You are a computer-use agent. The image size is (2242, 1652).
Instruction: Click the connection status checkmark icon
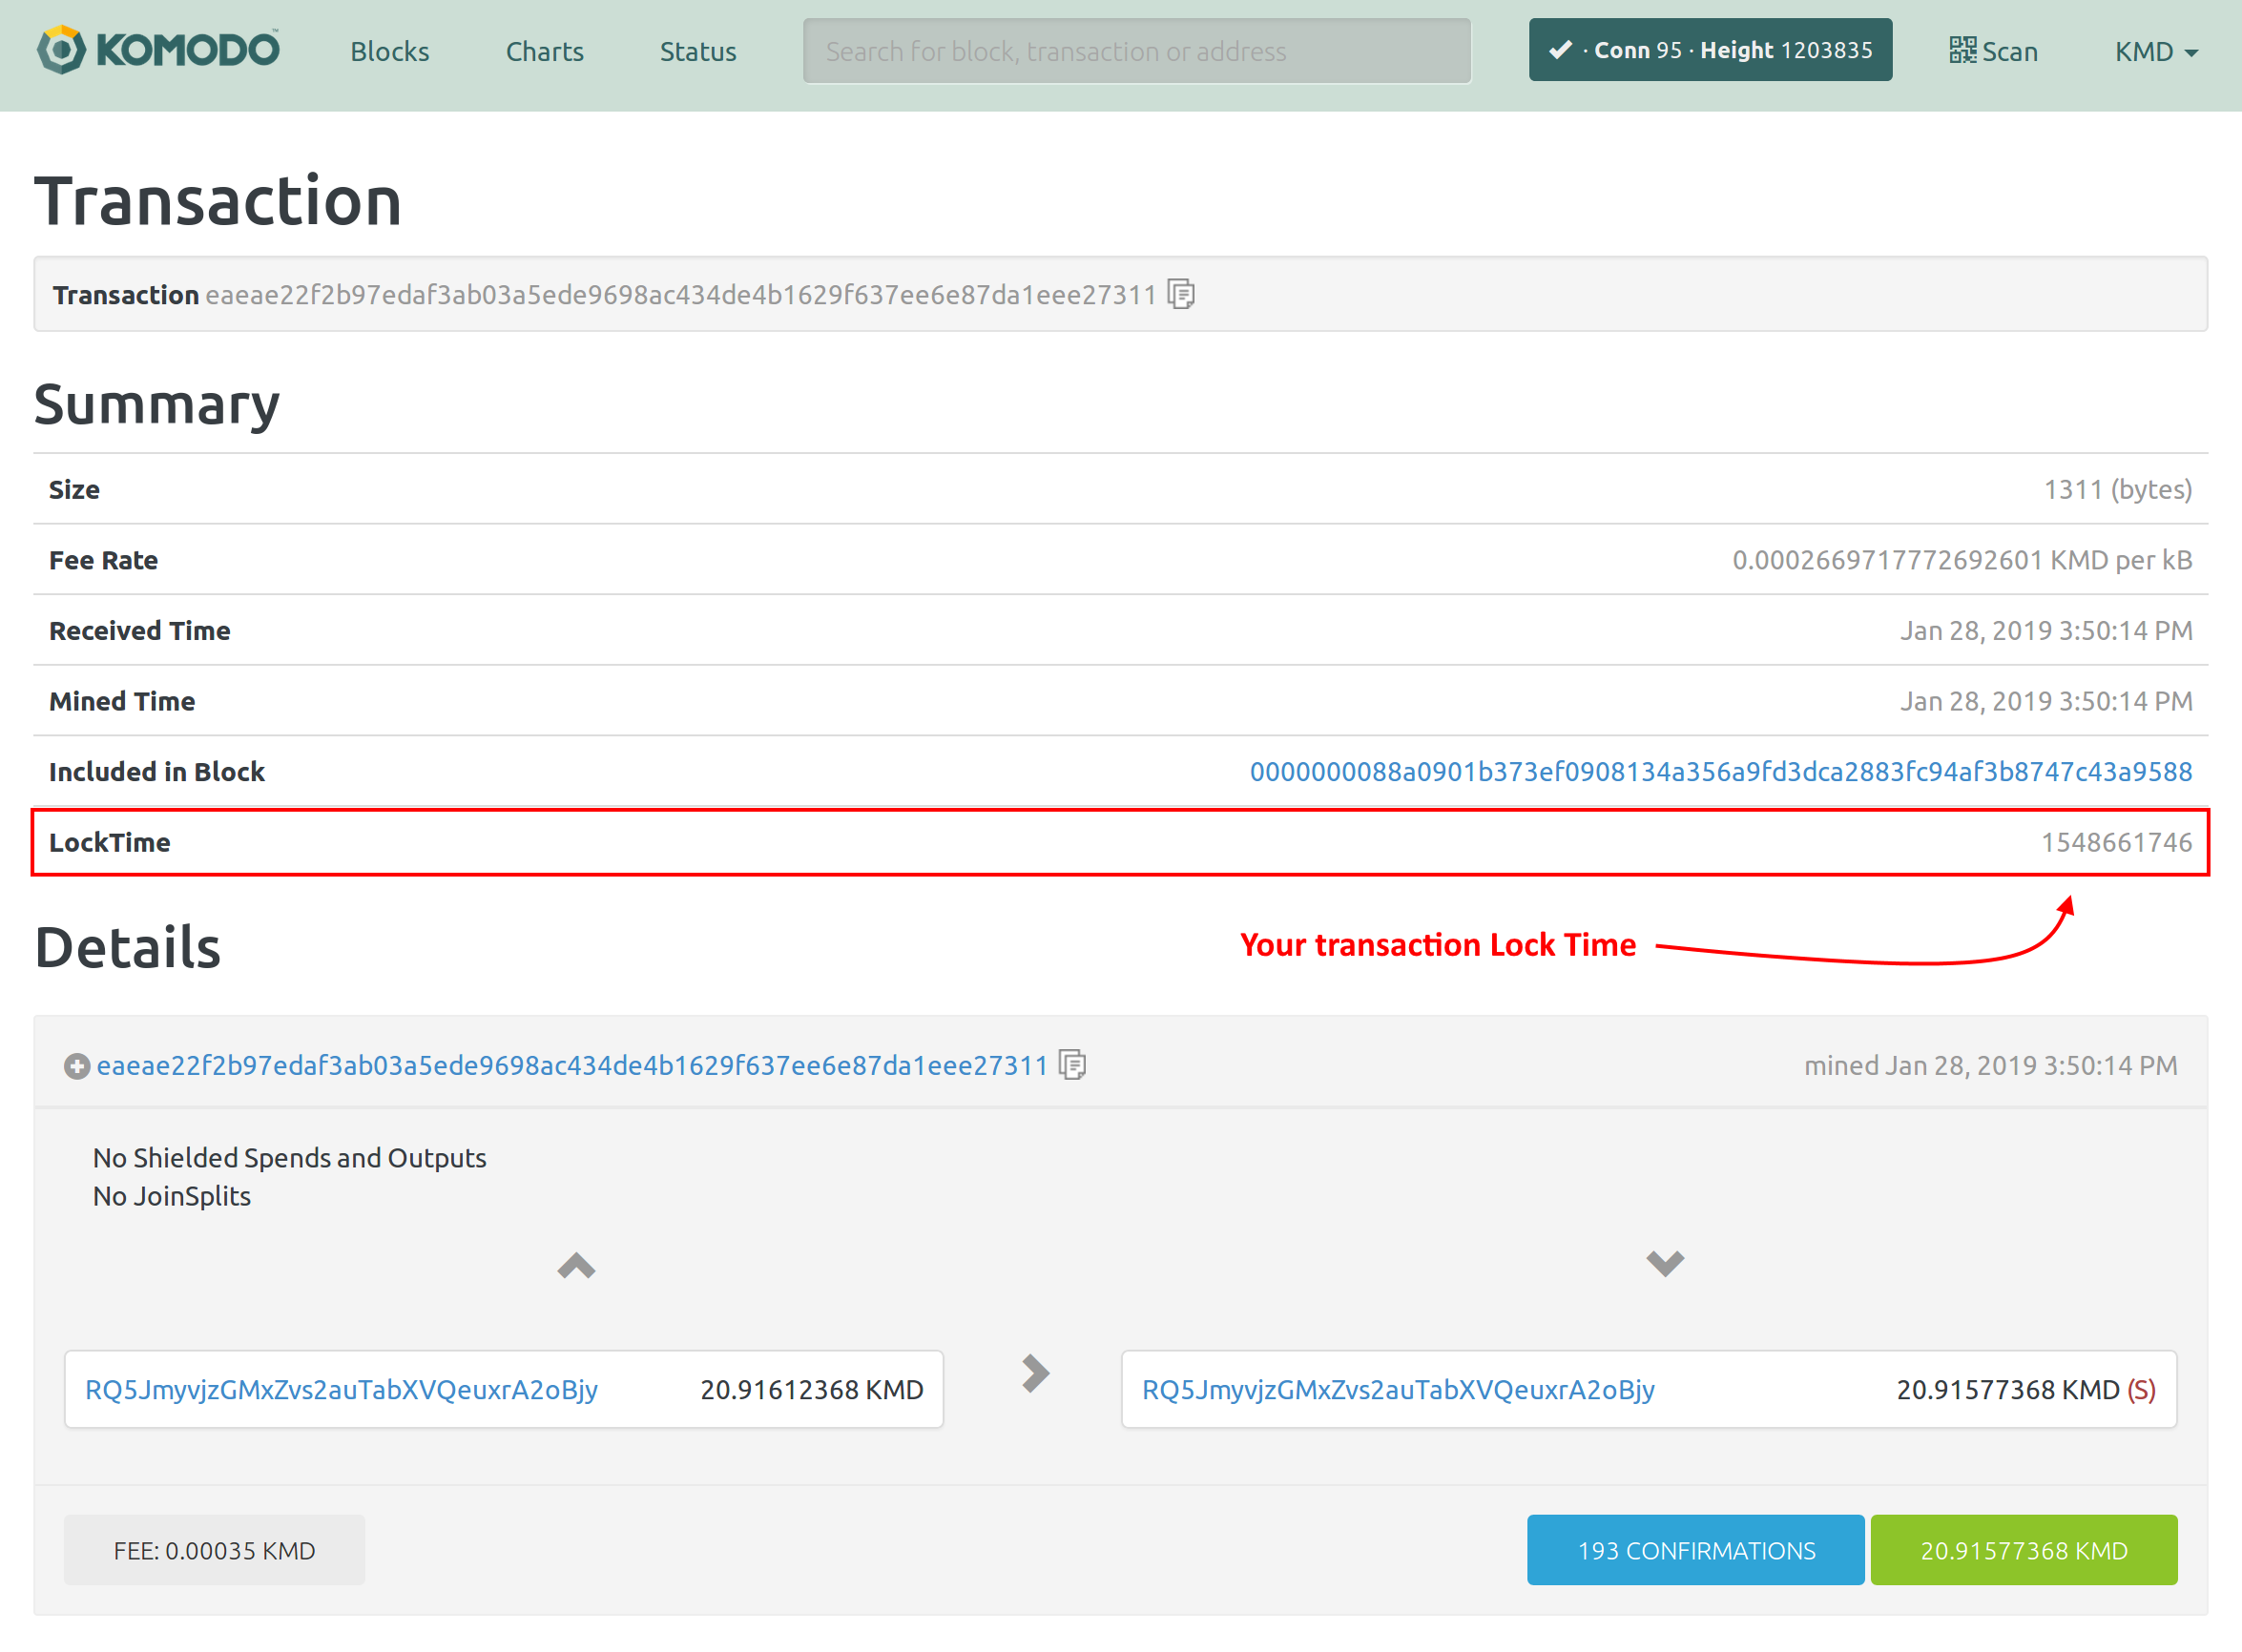point(1560,50)
